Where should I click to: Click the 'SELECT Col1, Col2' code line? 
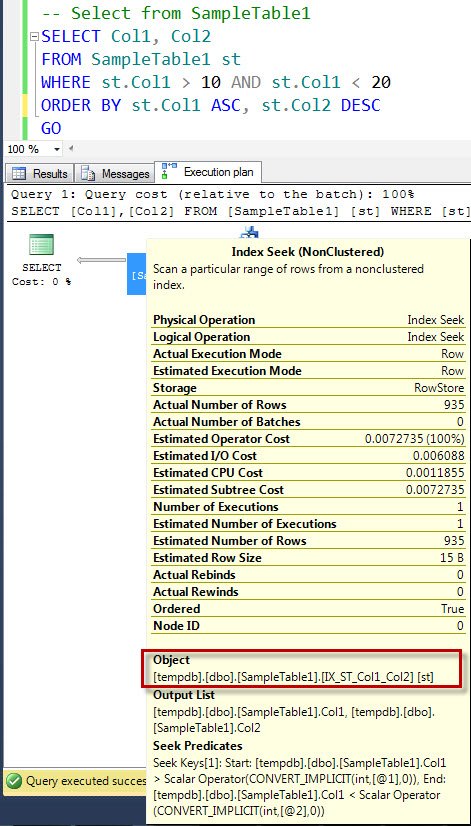[126, 36]
